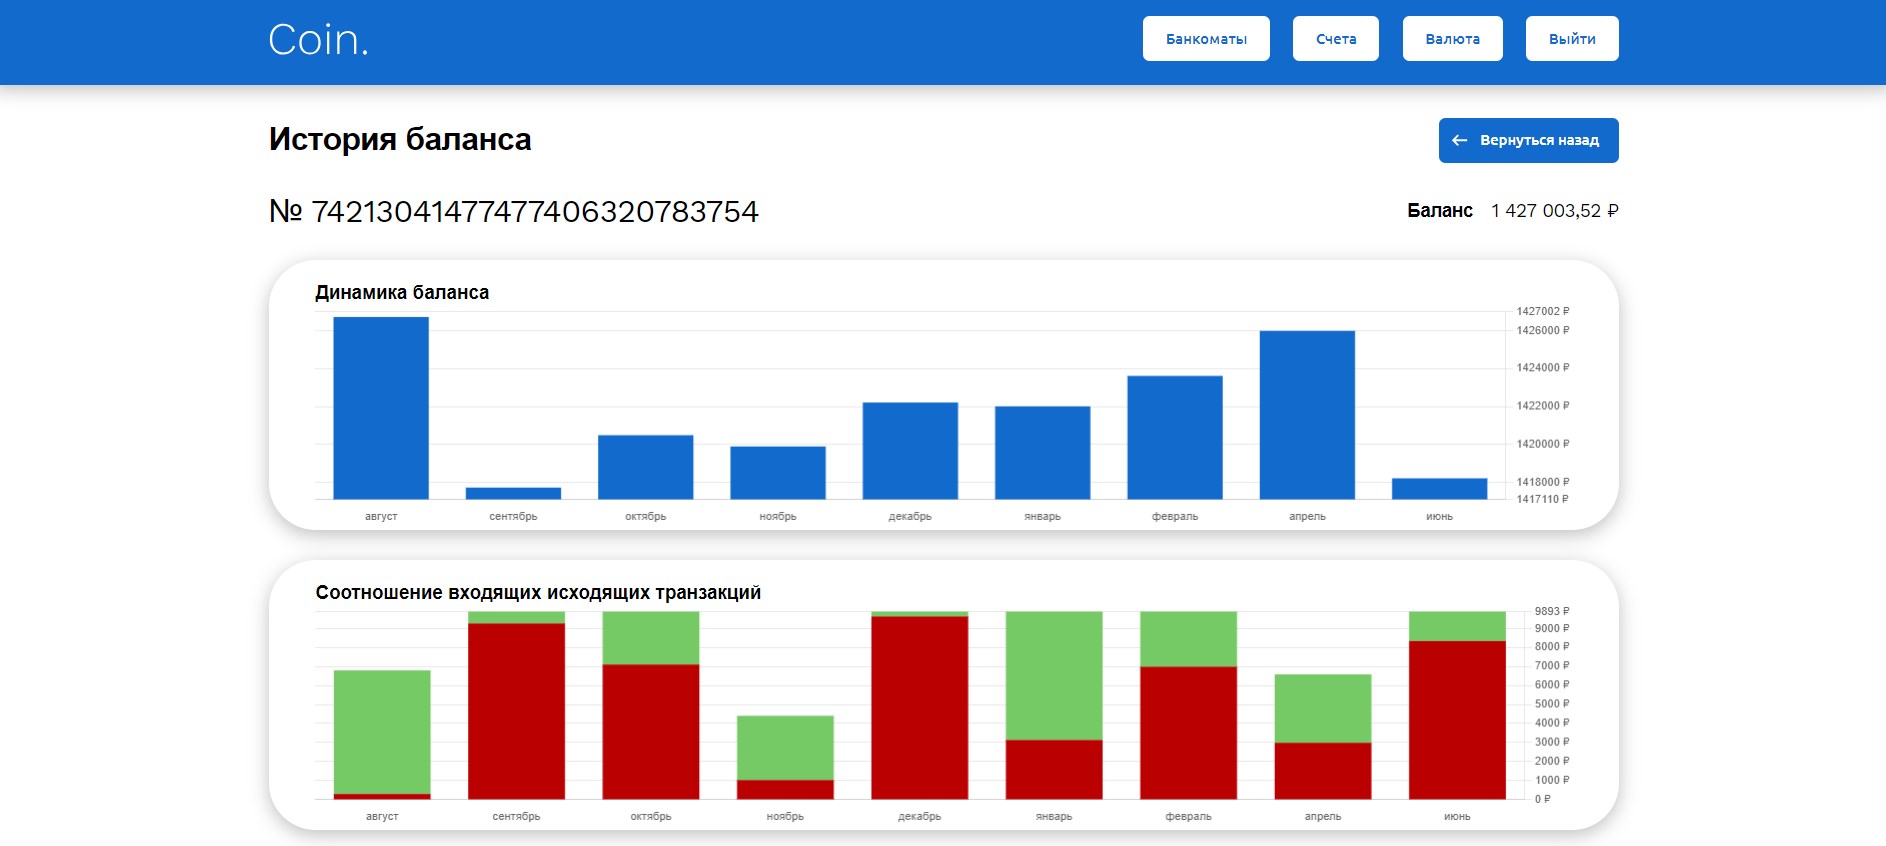Select the февраль blue balance bar
Image resolution: width=1886 pixels, height=846 pixels.
tap(1175, 437)
